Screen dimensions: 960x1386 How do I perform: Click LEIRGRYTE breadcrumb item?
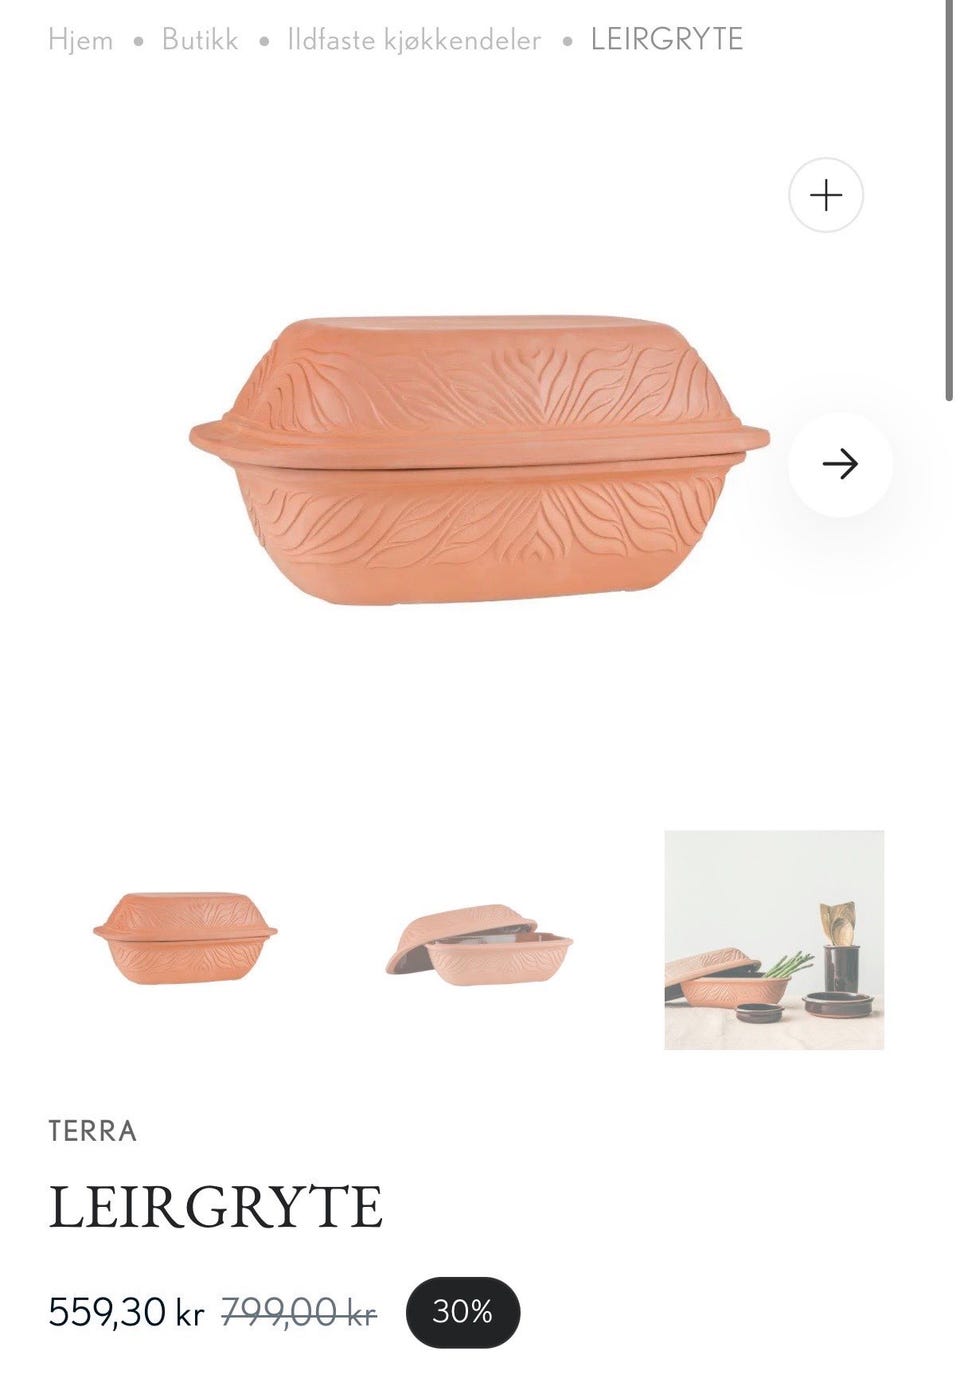click(667, 40)
